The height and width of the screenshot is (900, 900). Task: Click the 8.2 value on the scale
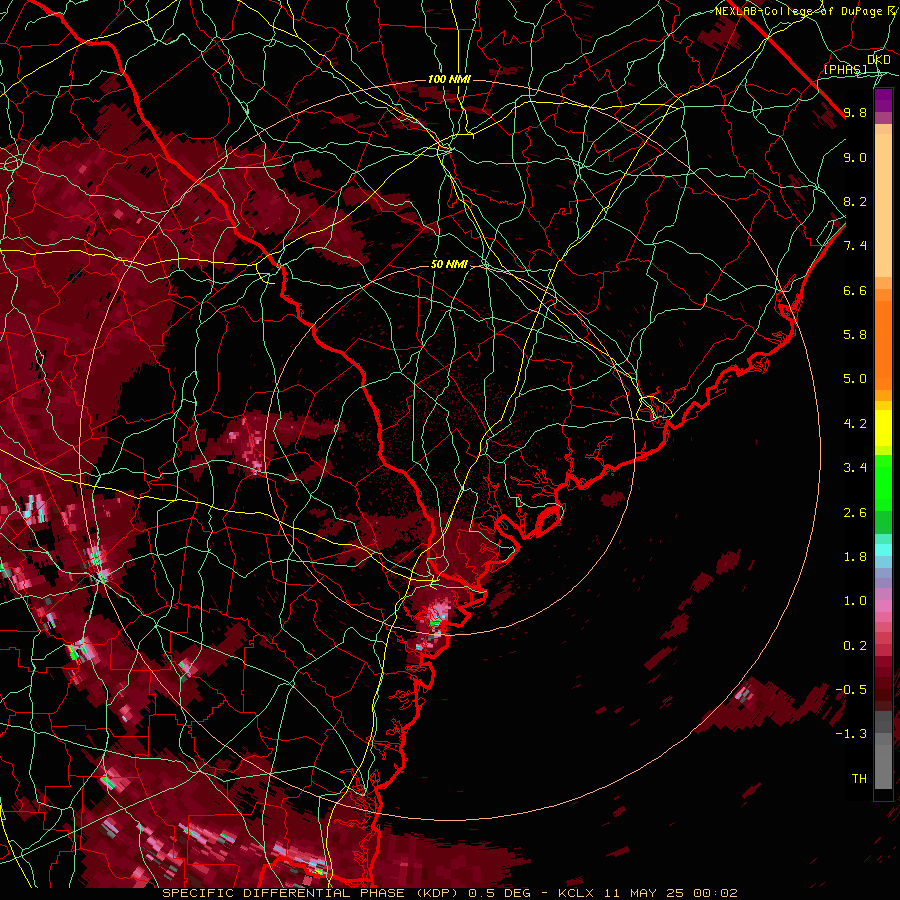[855, 202]
